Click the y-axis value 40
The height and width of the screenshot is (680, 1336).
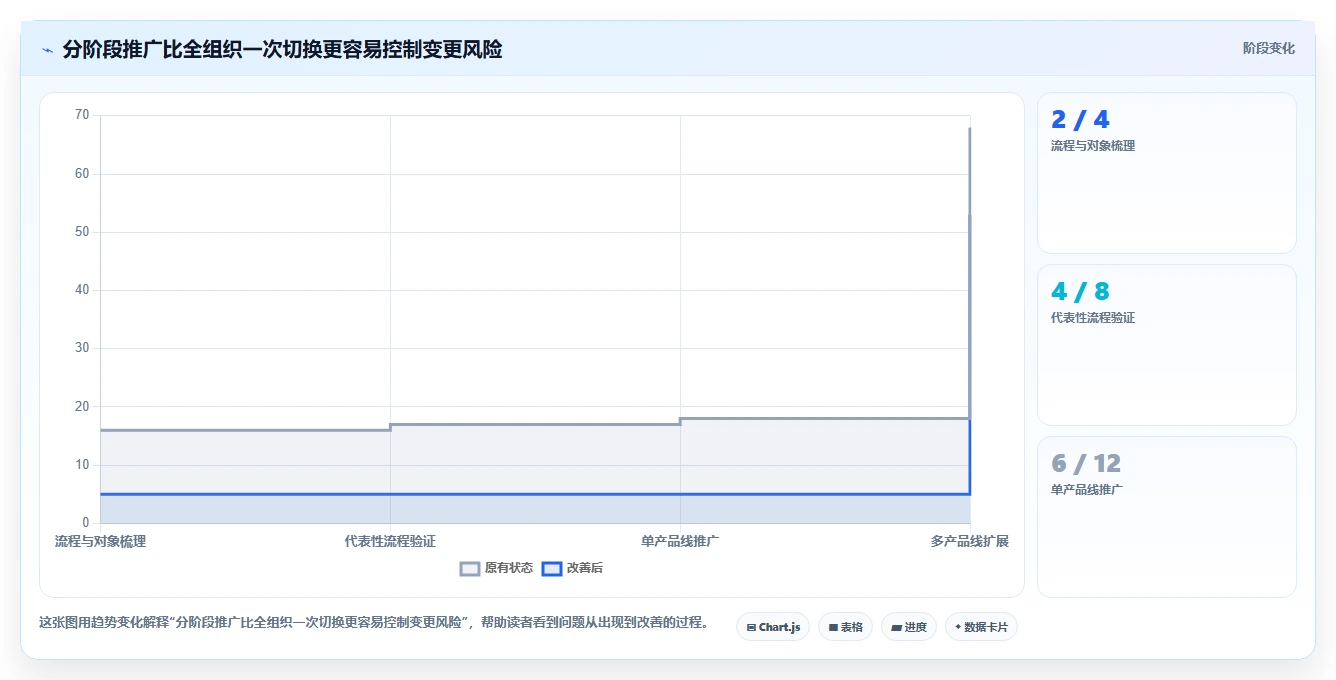[82, 290]
